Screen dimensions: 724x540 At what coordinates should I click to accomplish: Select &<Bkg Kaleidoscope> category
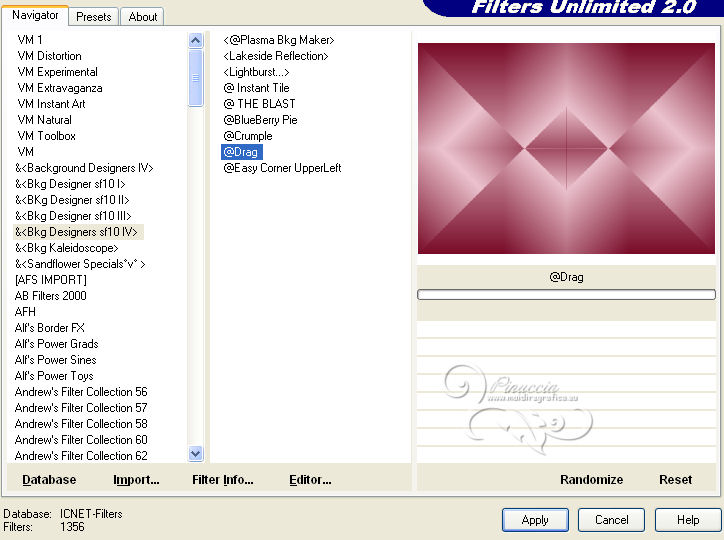pyautogui.click(x=66, y=248)
